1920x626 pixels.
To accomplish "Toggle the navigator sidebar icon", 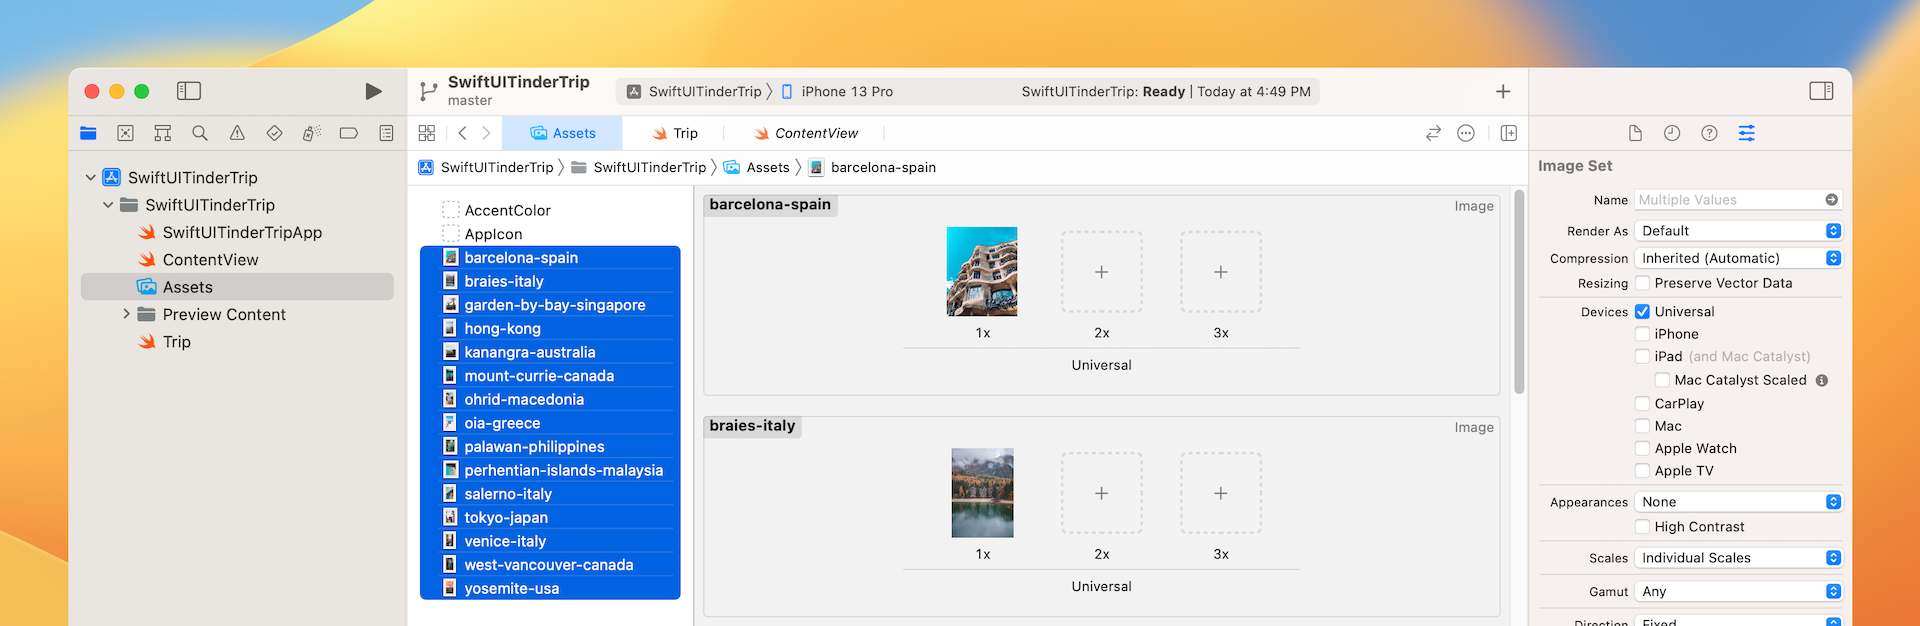I will (189, 91).
